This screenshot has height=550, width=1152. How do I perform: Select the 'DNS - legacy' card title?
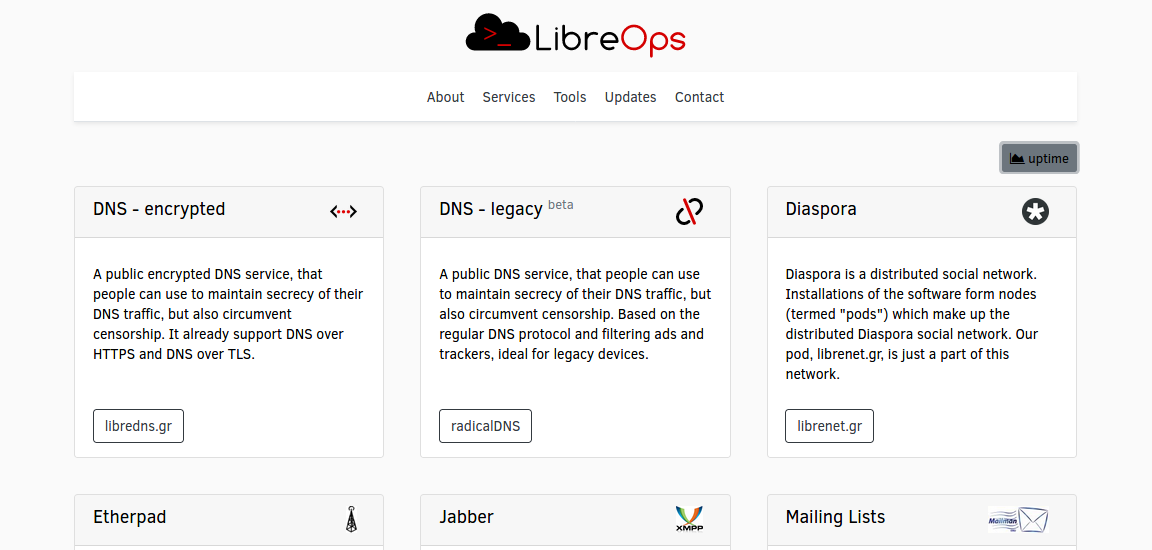[491, 209]
